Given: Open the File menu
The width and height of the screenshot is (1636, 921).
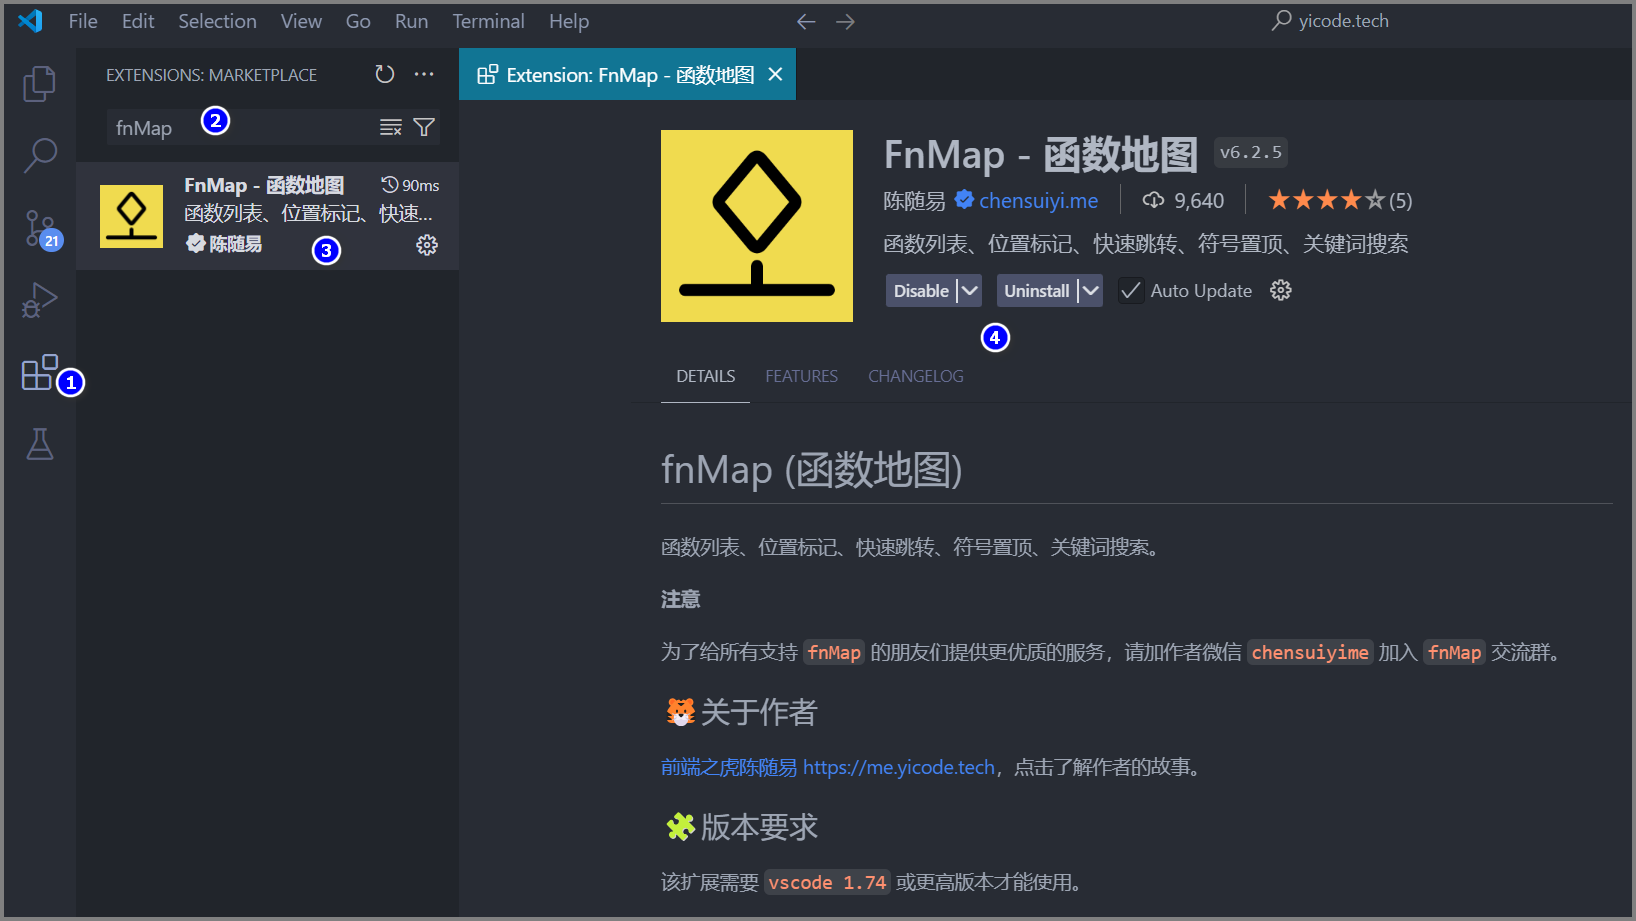Looking at the screenshot, I should click(83, 21).
